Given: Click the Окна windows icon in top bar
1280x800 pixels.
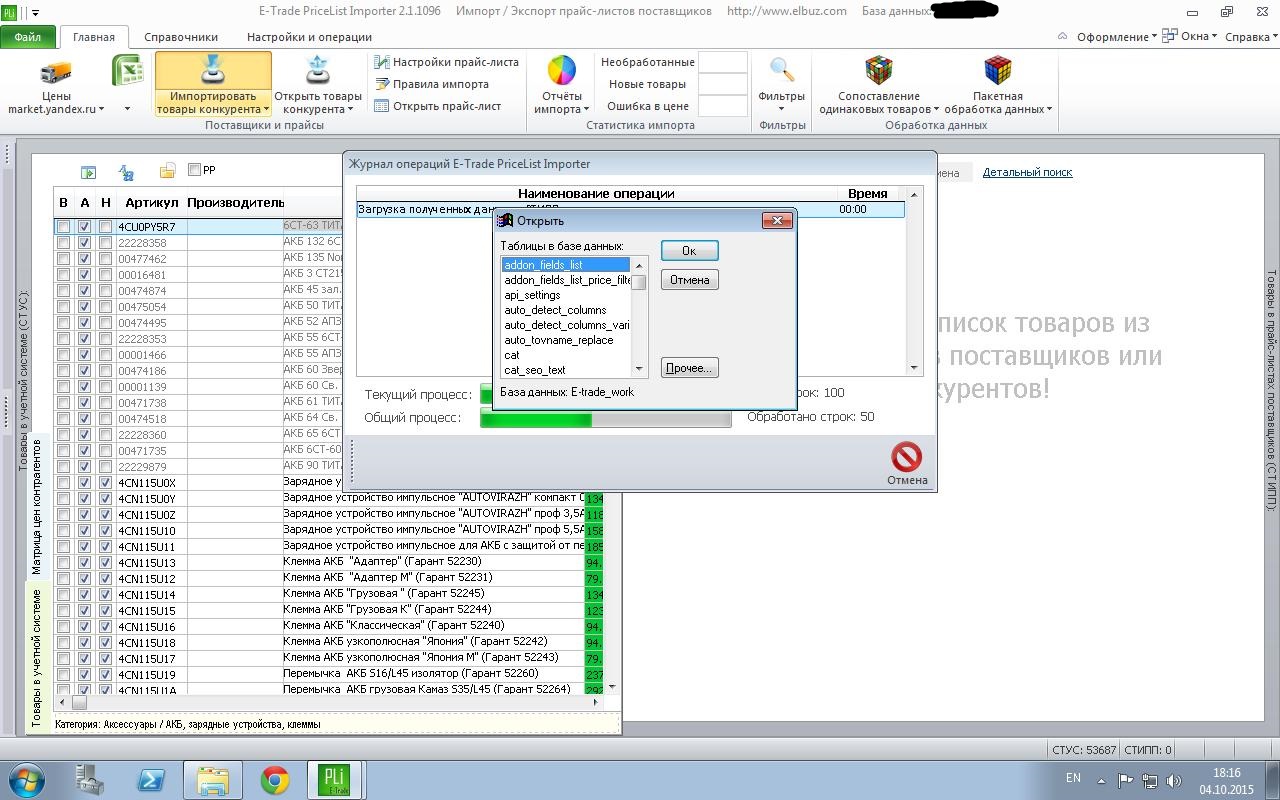Looking at the screenshot, I should pyautogui.click(x=1171, y=36).
